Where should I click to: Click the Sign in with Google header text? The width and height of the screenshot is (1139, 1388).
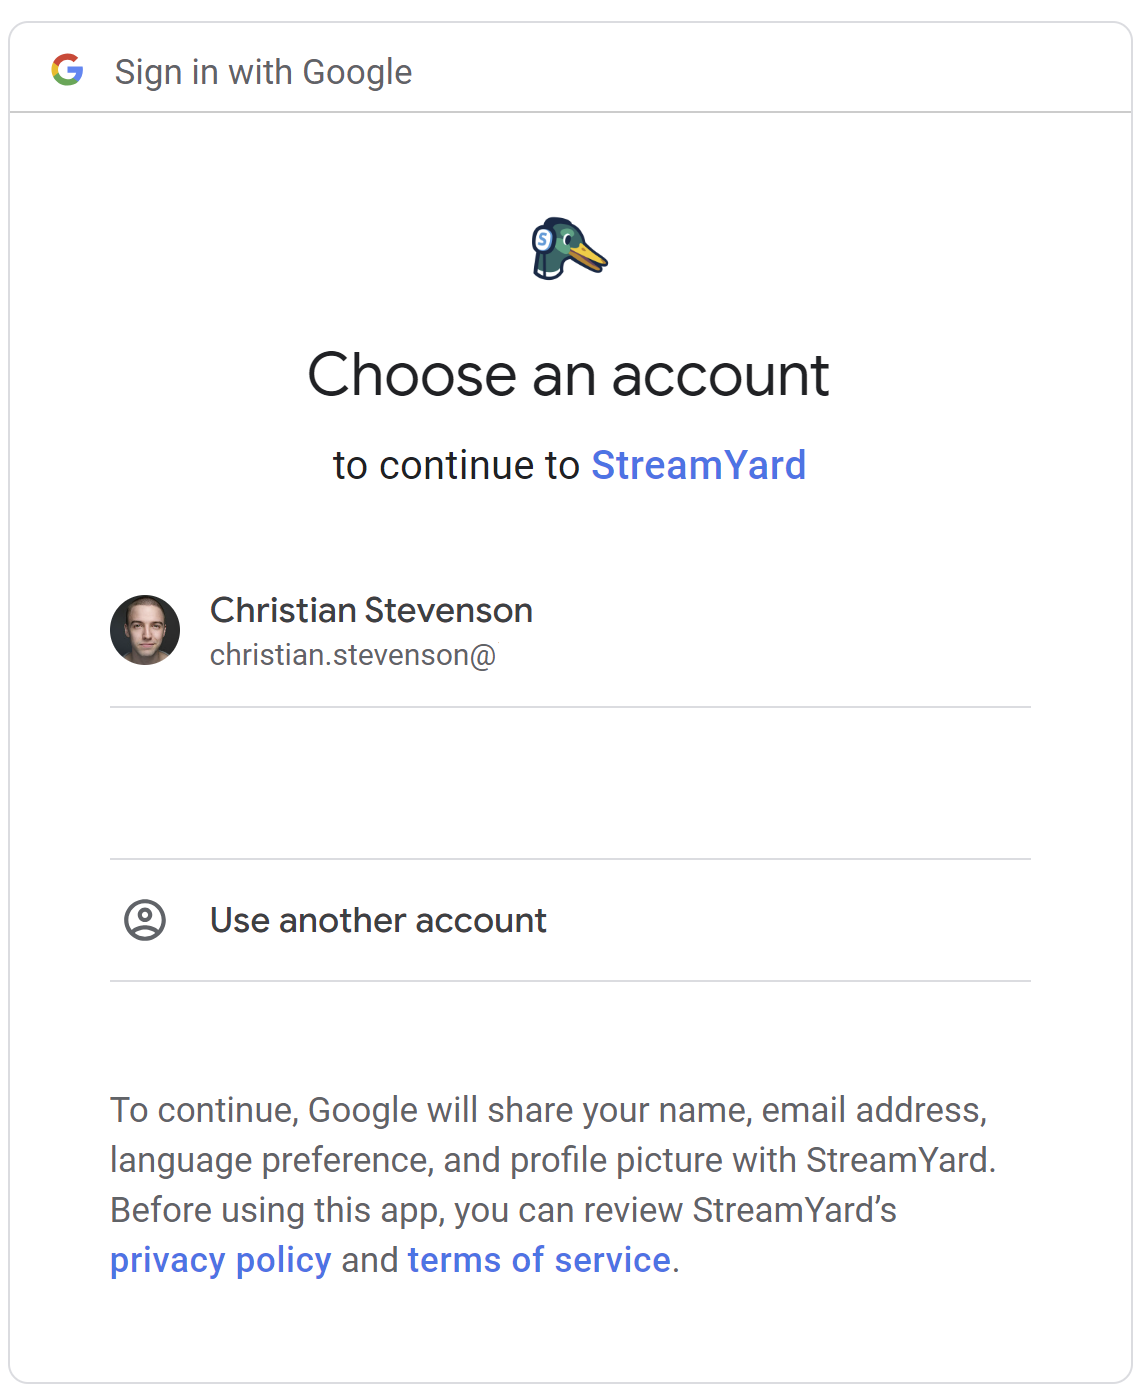tap(263, 72)
